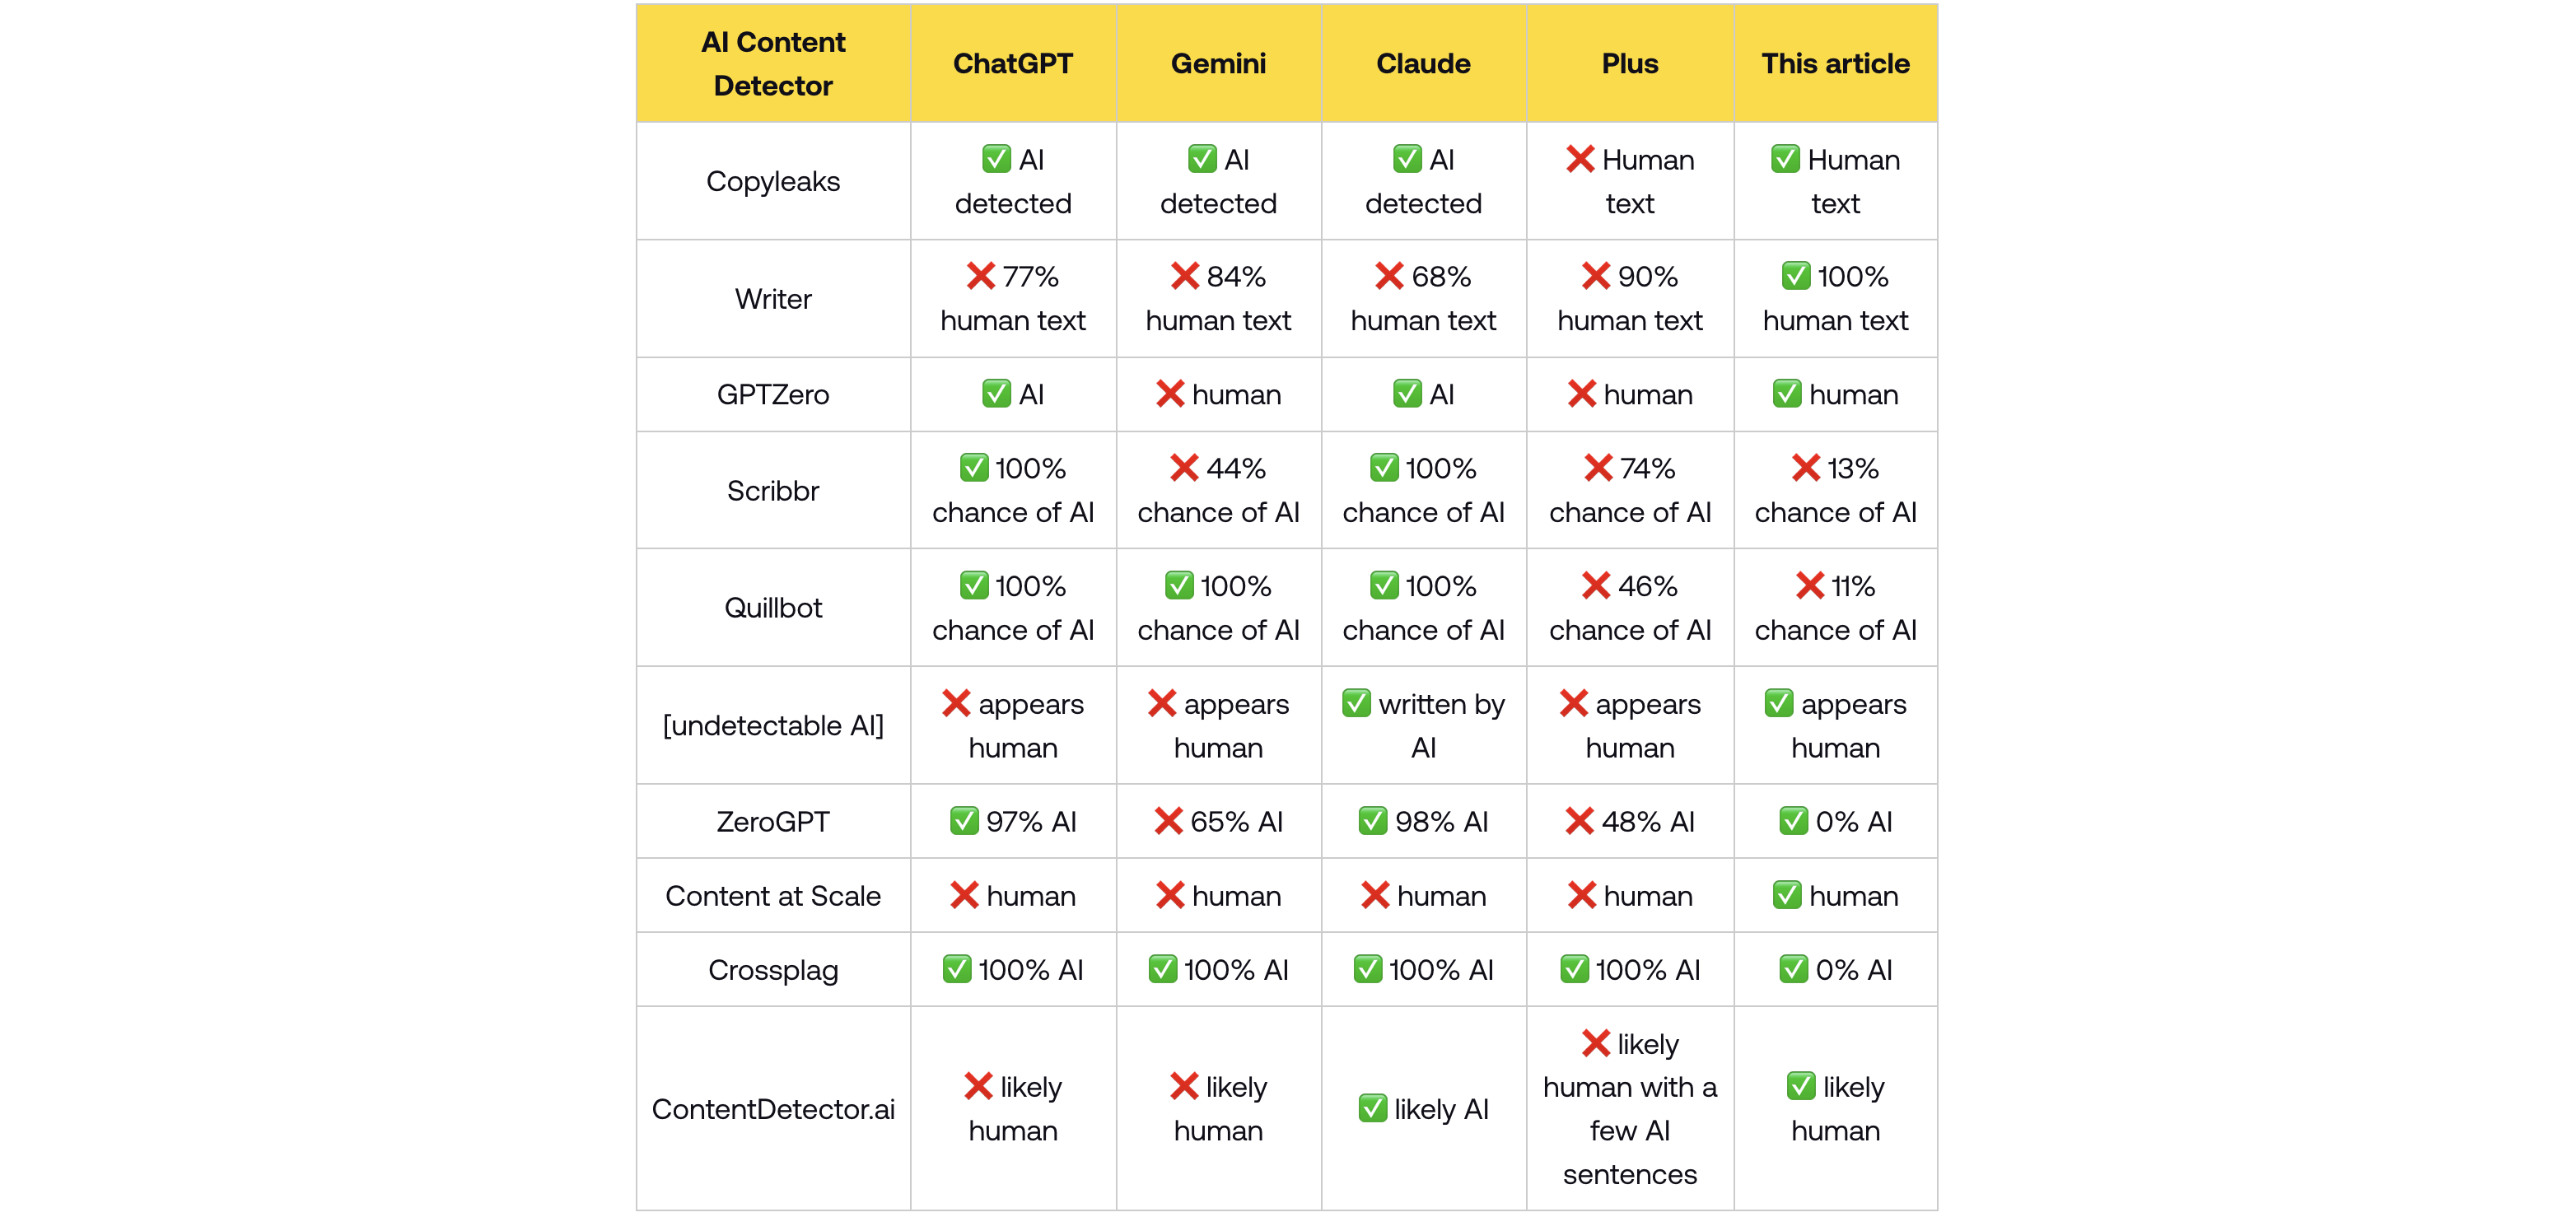The height and width of the screenshot is (1217, 2576).
Task: Click the green check beside 'likely AI'
Action: point(1373,1108)
